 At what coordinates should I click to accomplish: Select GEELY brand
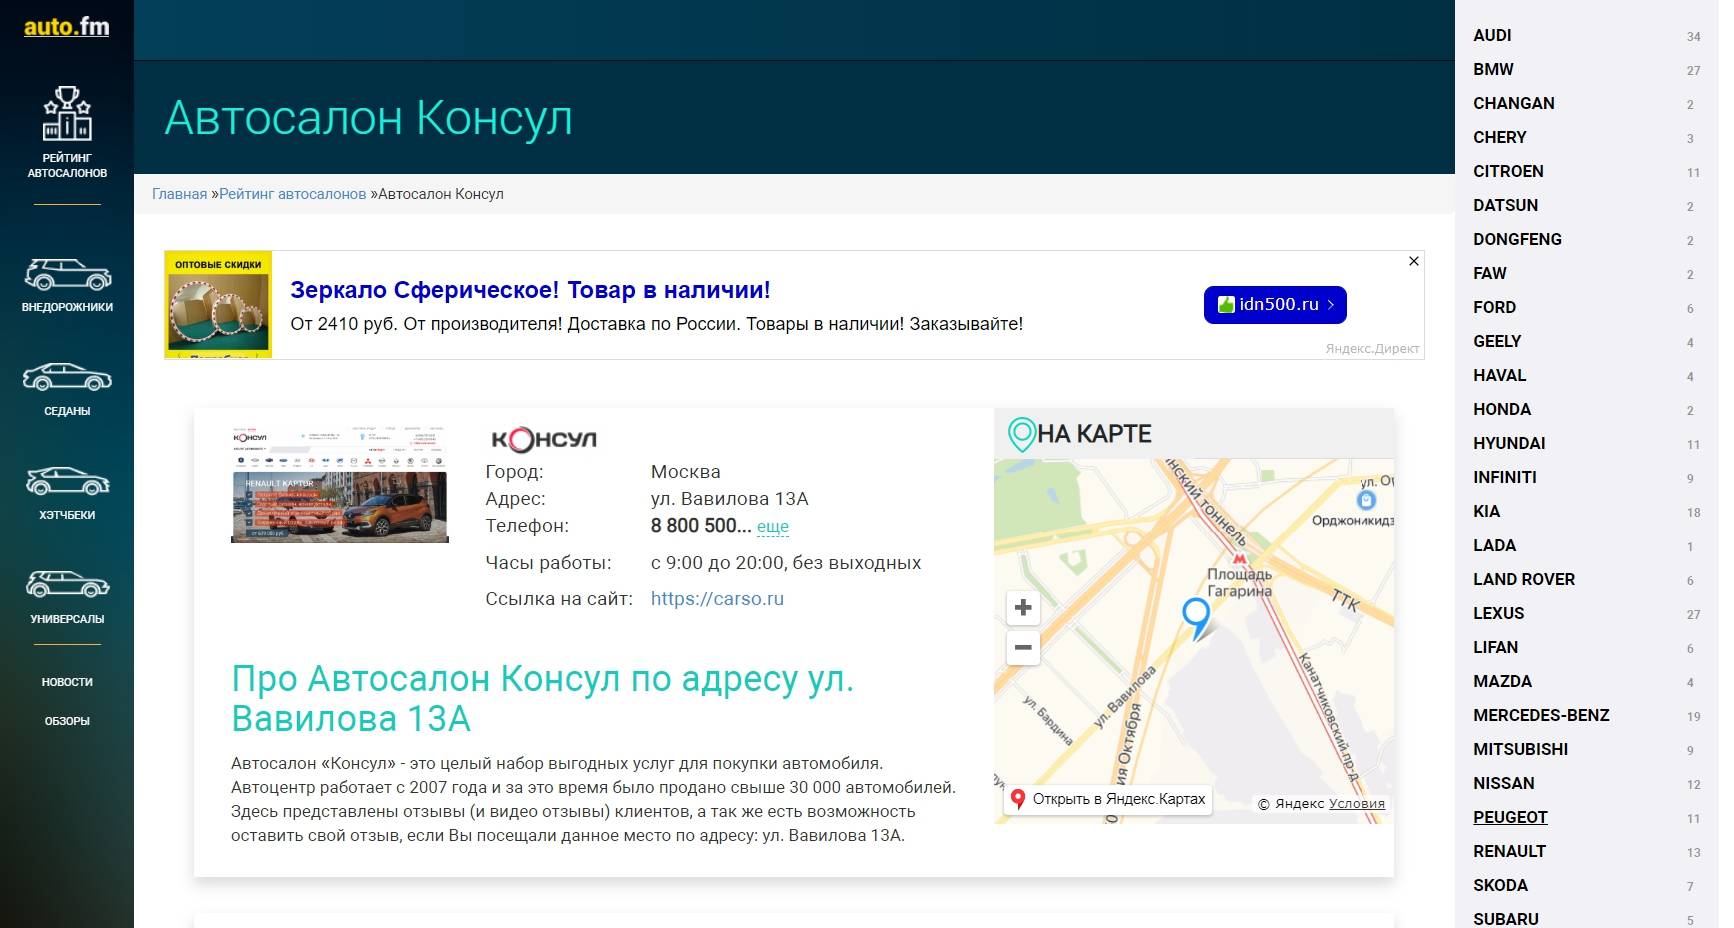1497,341
